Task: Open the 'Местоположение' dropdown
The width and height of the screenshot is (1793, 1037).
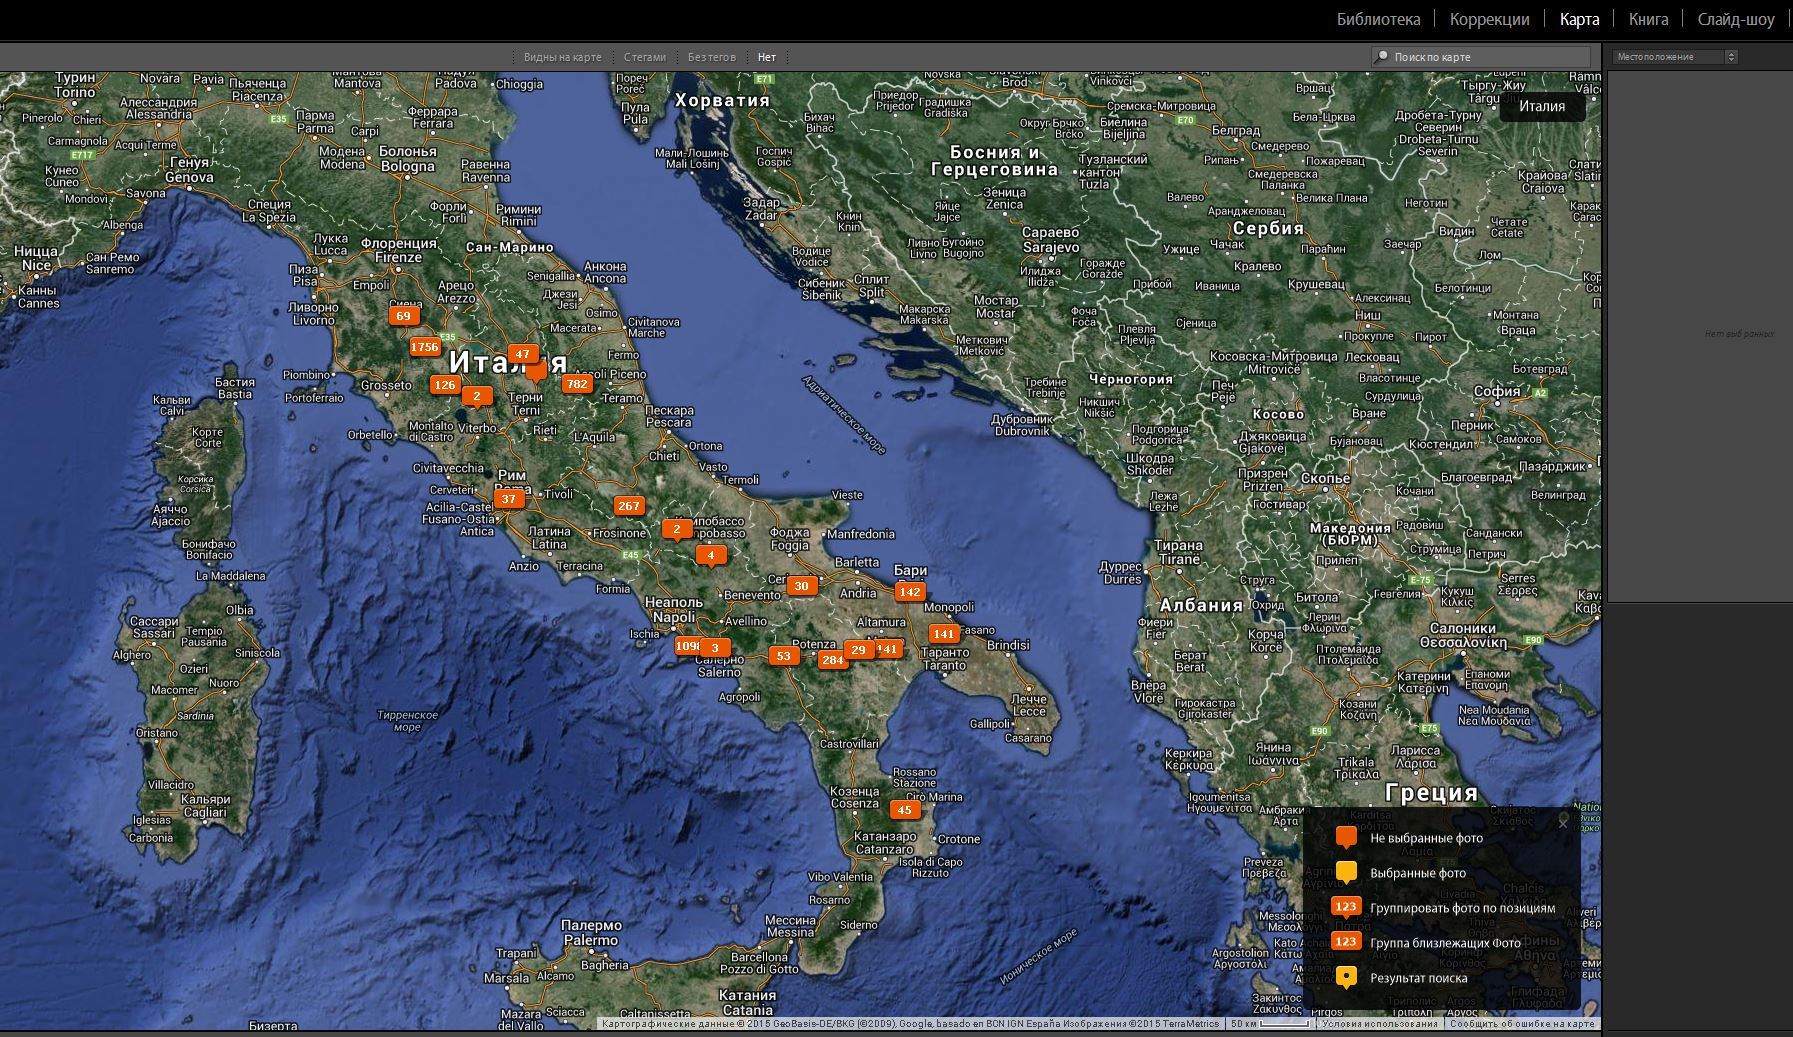Action: click(1675, 57)
